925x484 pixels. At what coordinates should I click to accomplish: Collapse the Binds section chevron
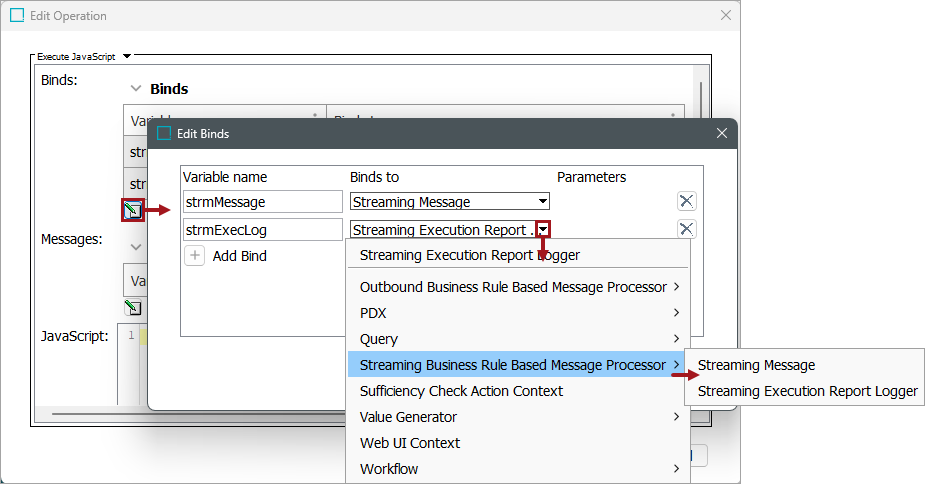136,89
